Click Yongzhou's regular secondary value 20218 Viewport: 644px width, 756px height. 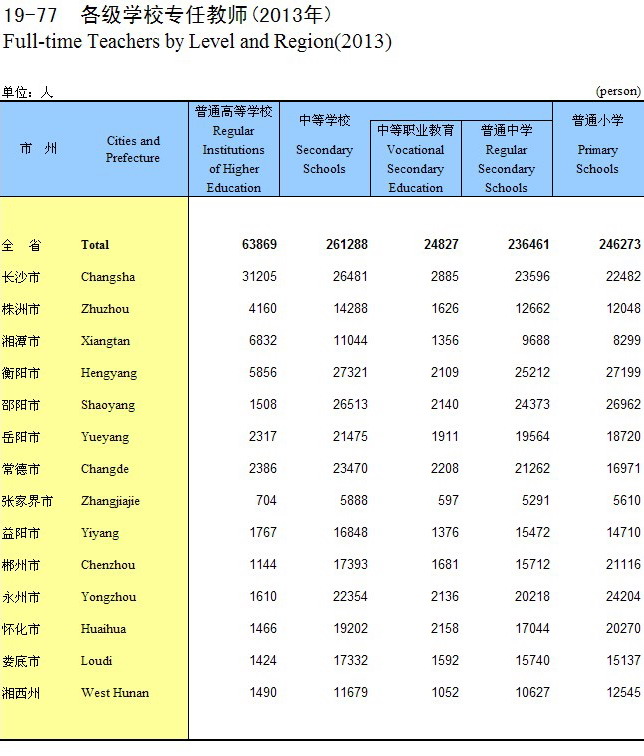tap(532, 596)
